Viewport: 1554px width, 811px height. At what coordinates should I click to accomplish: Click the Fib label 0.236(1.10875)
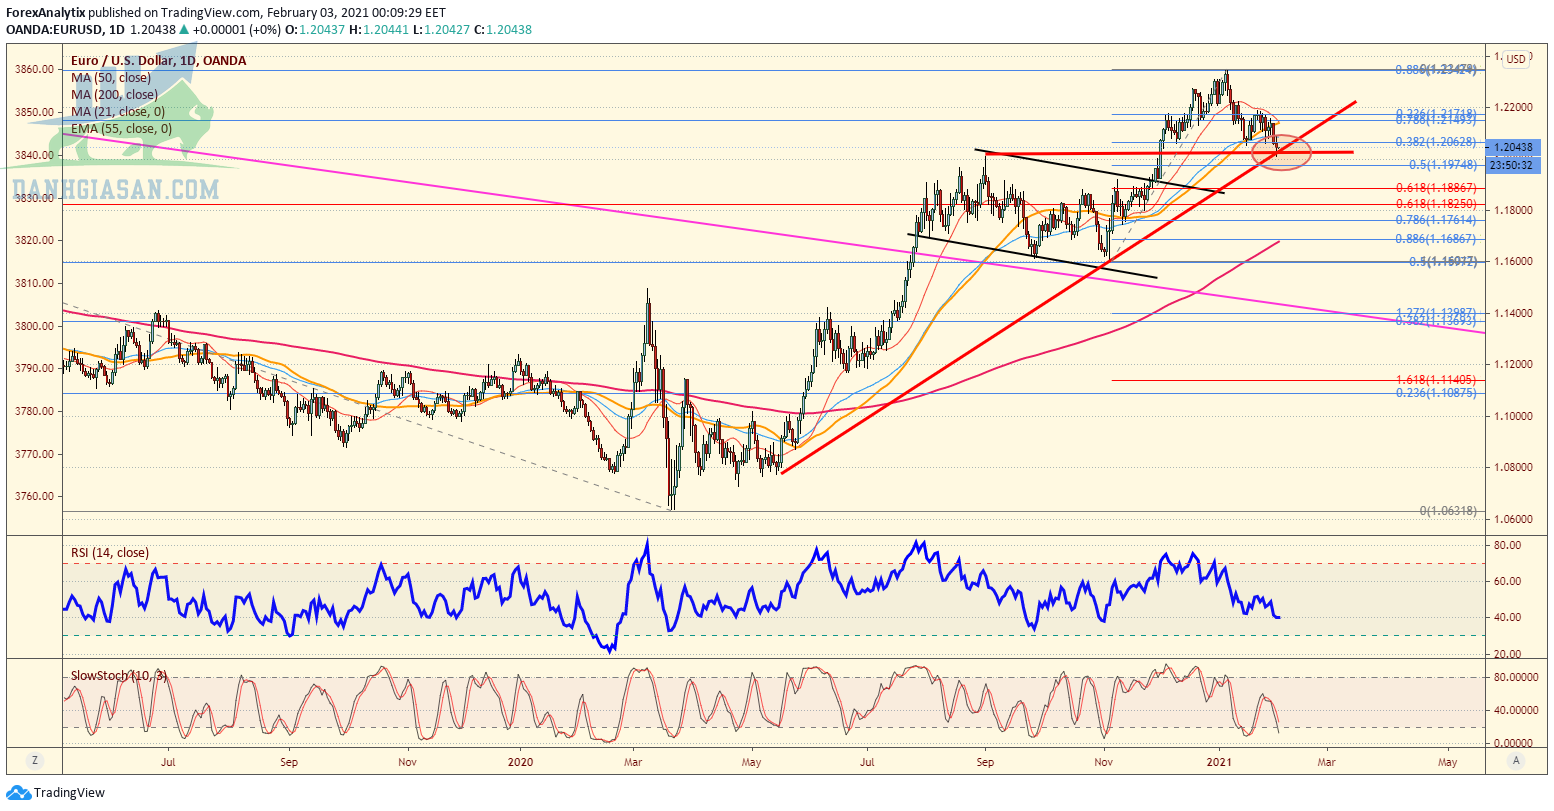click(x=1436, y=393)
